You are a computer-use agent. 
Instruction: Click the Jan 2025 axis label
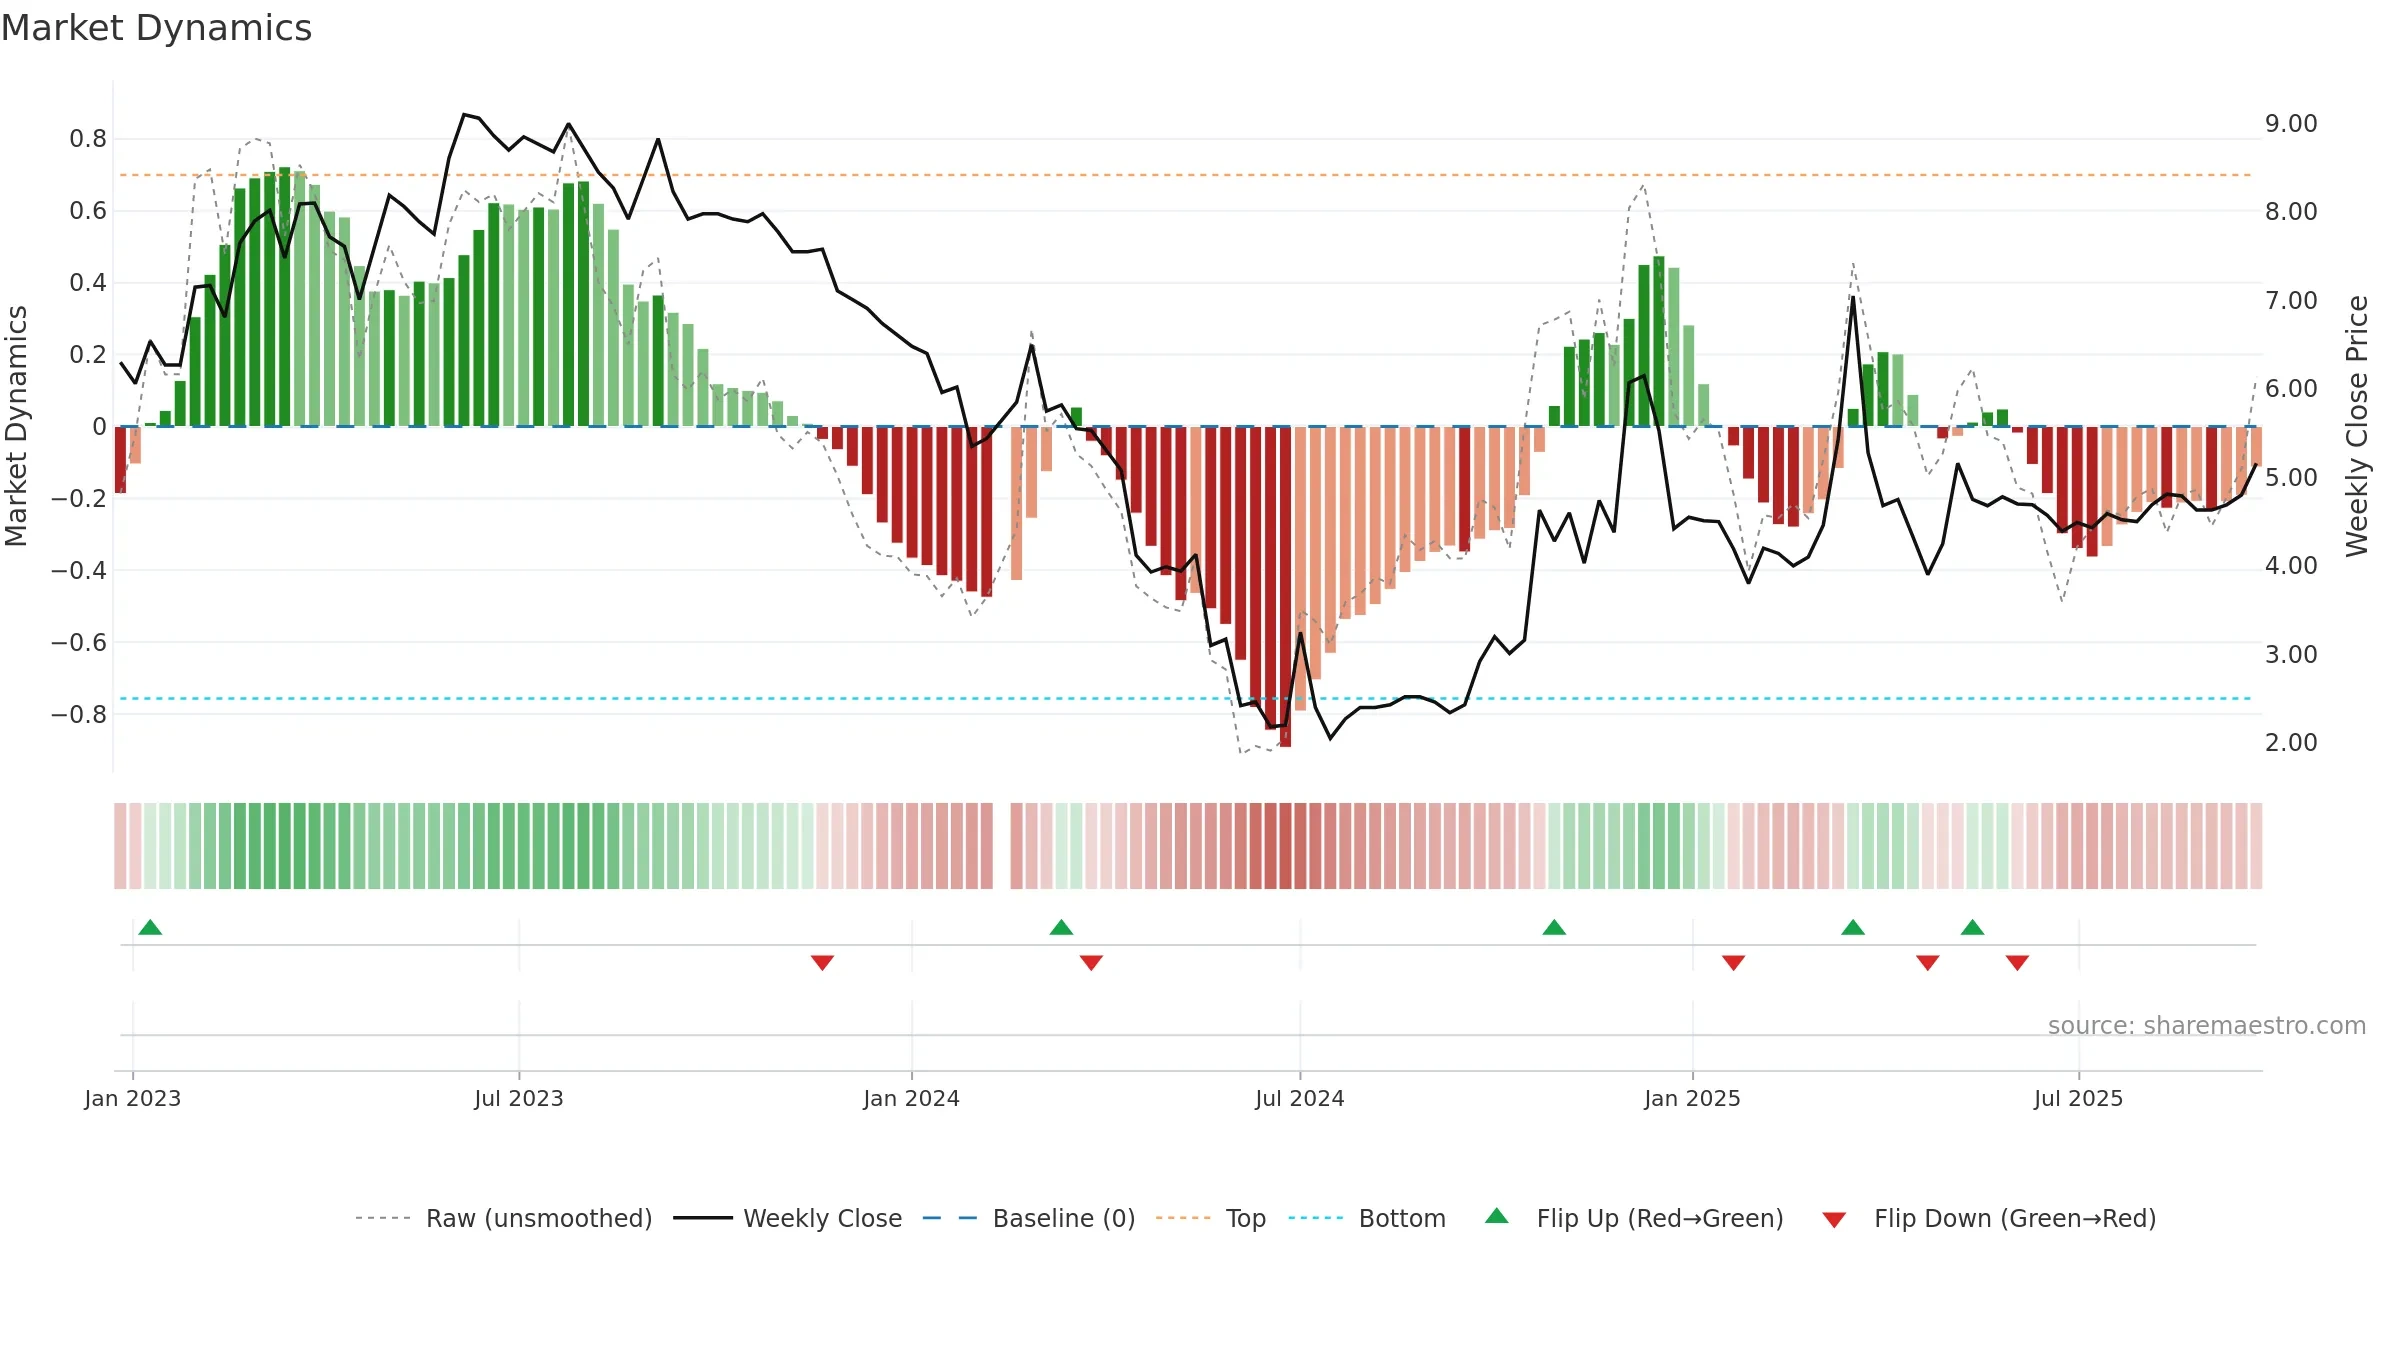tap(1693, 1098)
